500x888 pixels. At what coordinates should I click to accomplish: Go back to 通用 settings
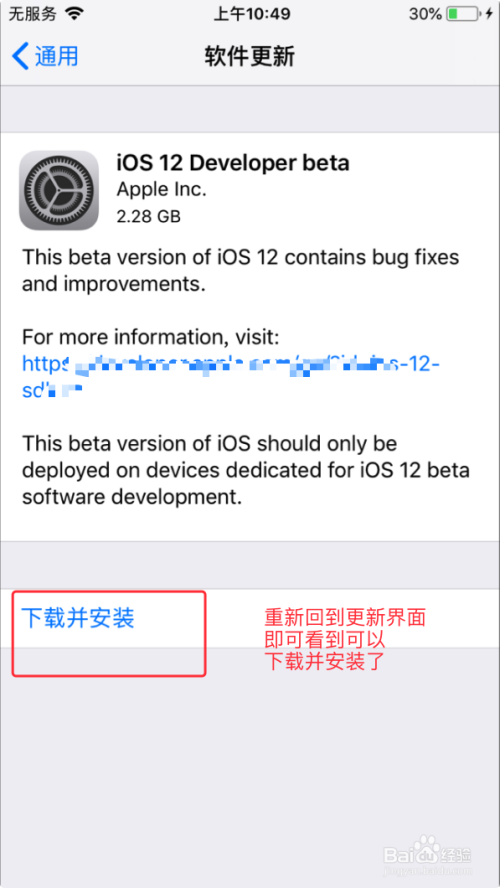(x=45, y=57)
